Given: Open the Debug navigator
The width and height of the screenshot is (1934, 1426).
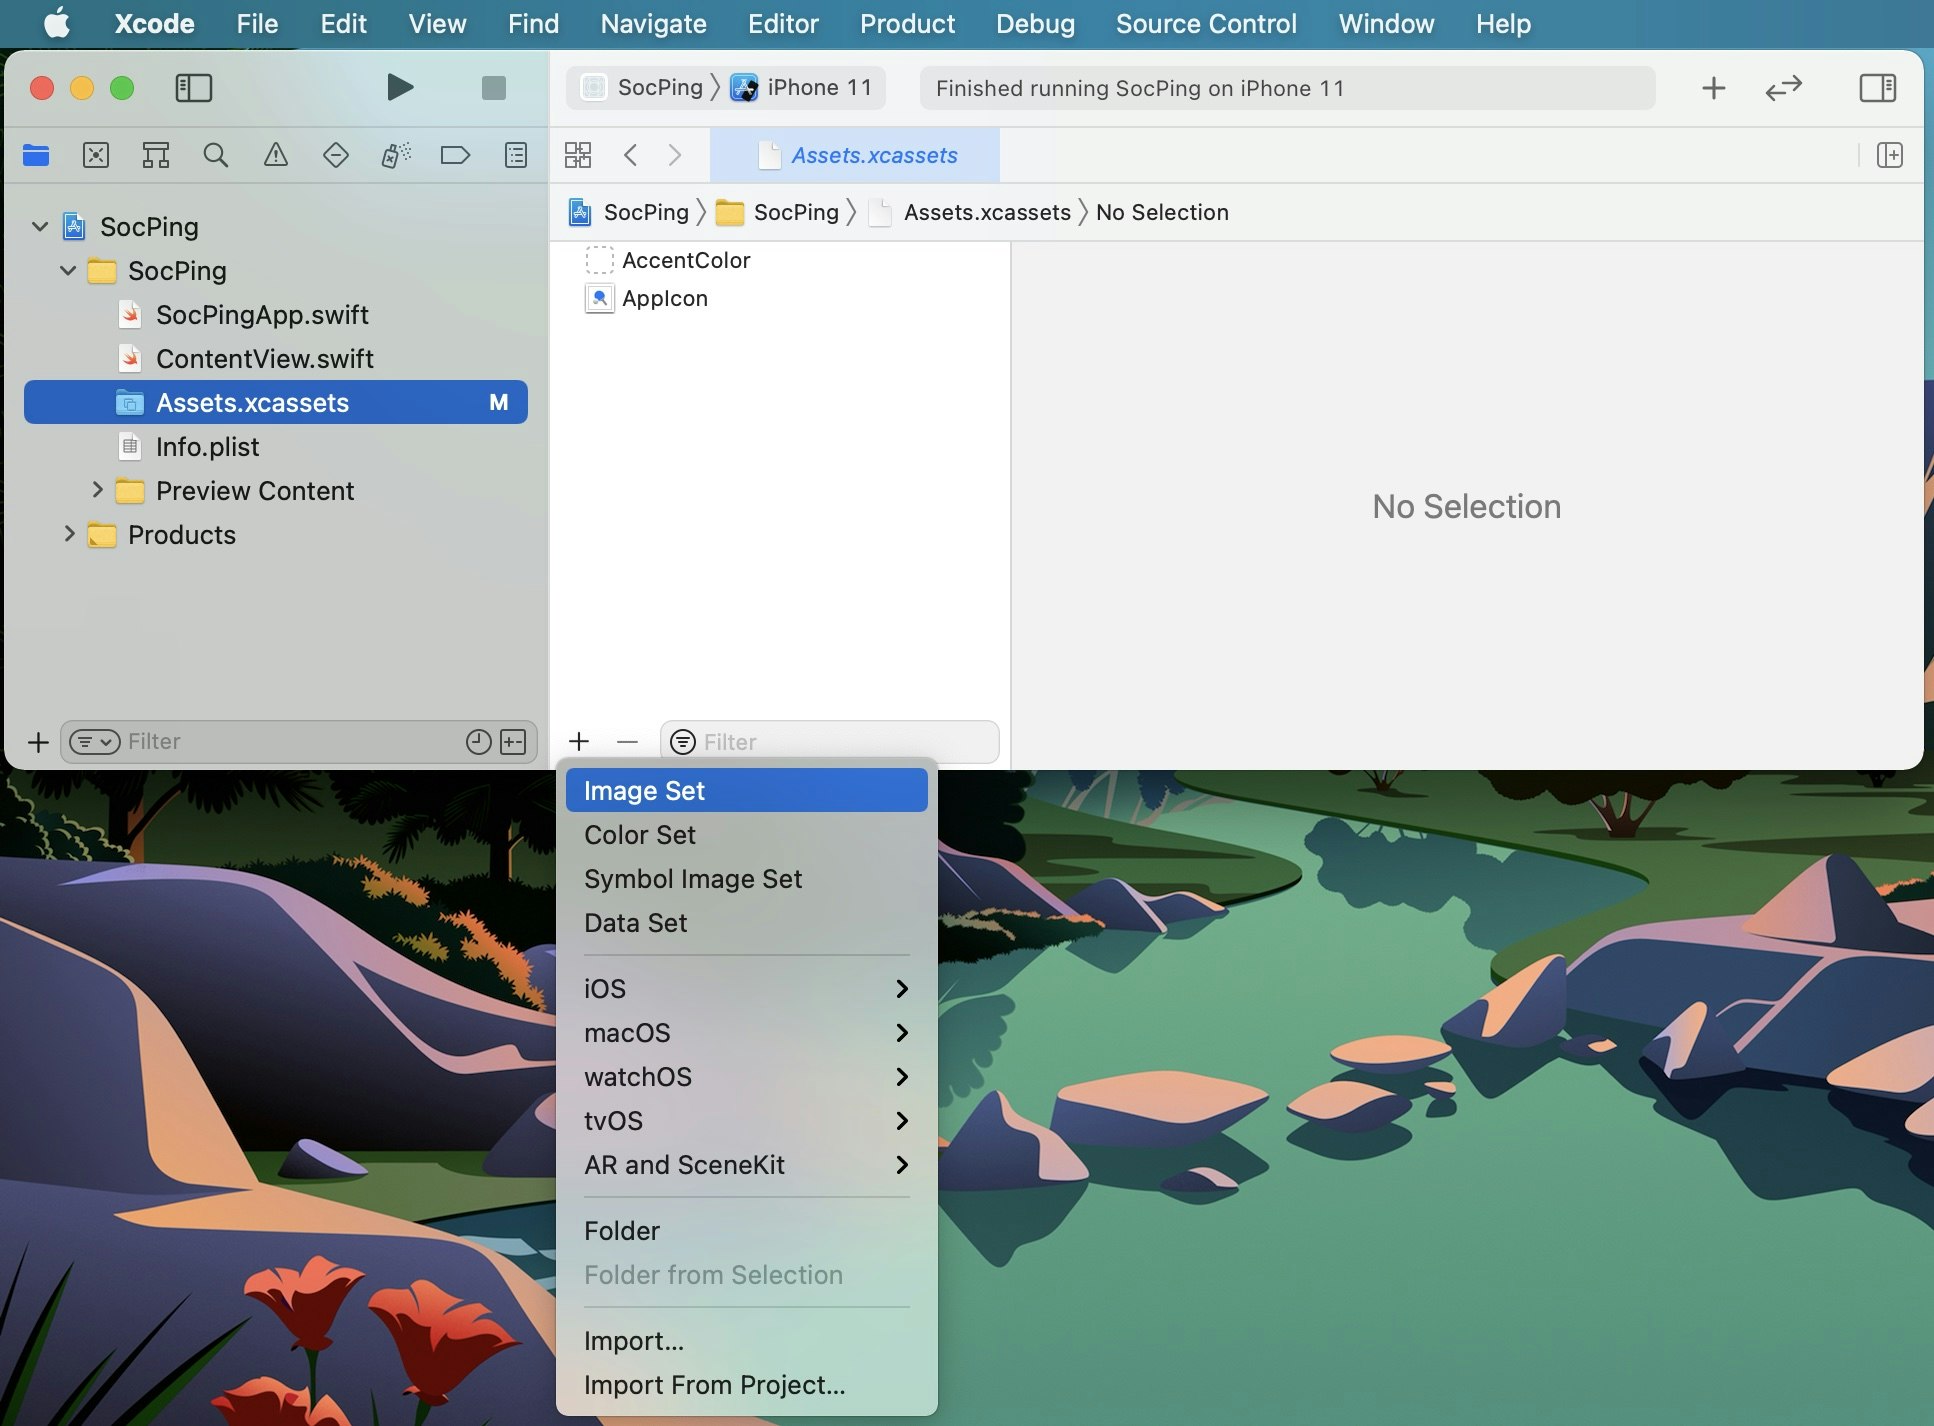Looking at the screenshot, I should (x=396, y=155).
